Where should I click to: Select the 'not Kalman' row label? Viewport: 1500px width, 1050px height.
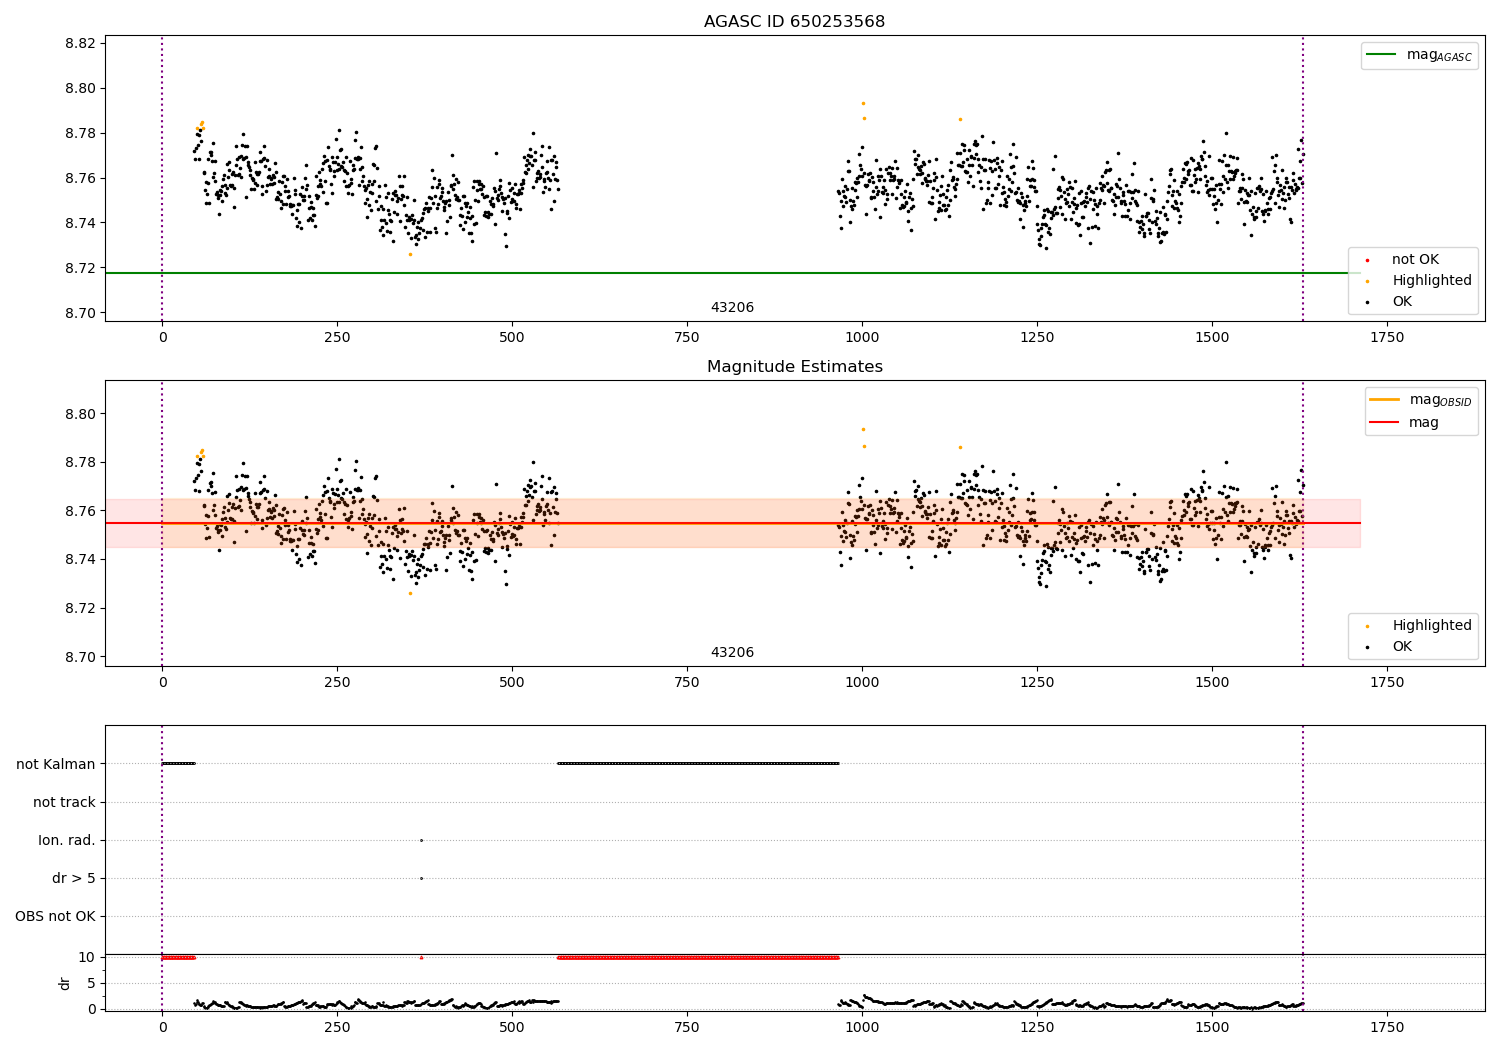pyautogui.click(x=56, y=764)
